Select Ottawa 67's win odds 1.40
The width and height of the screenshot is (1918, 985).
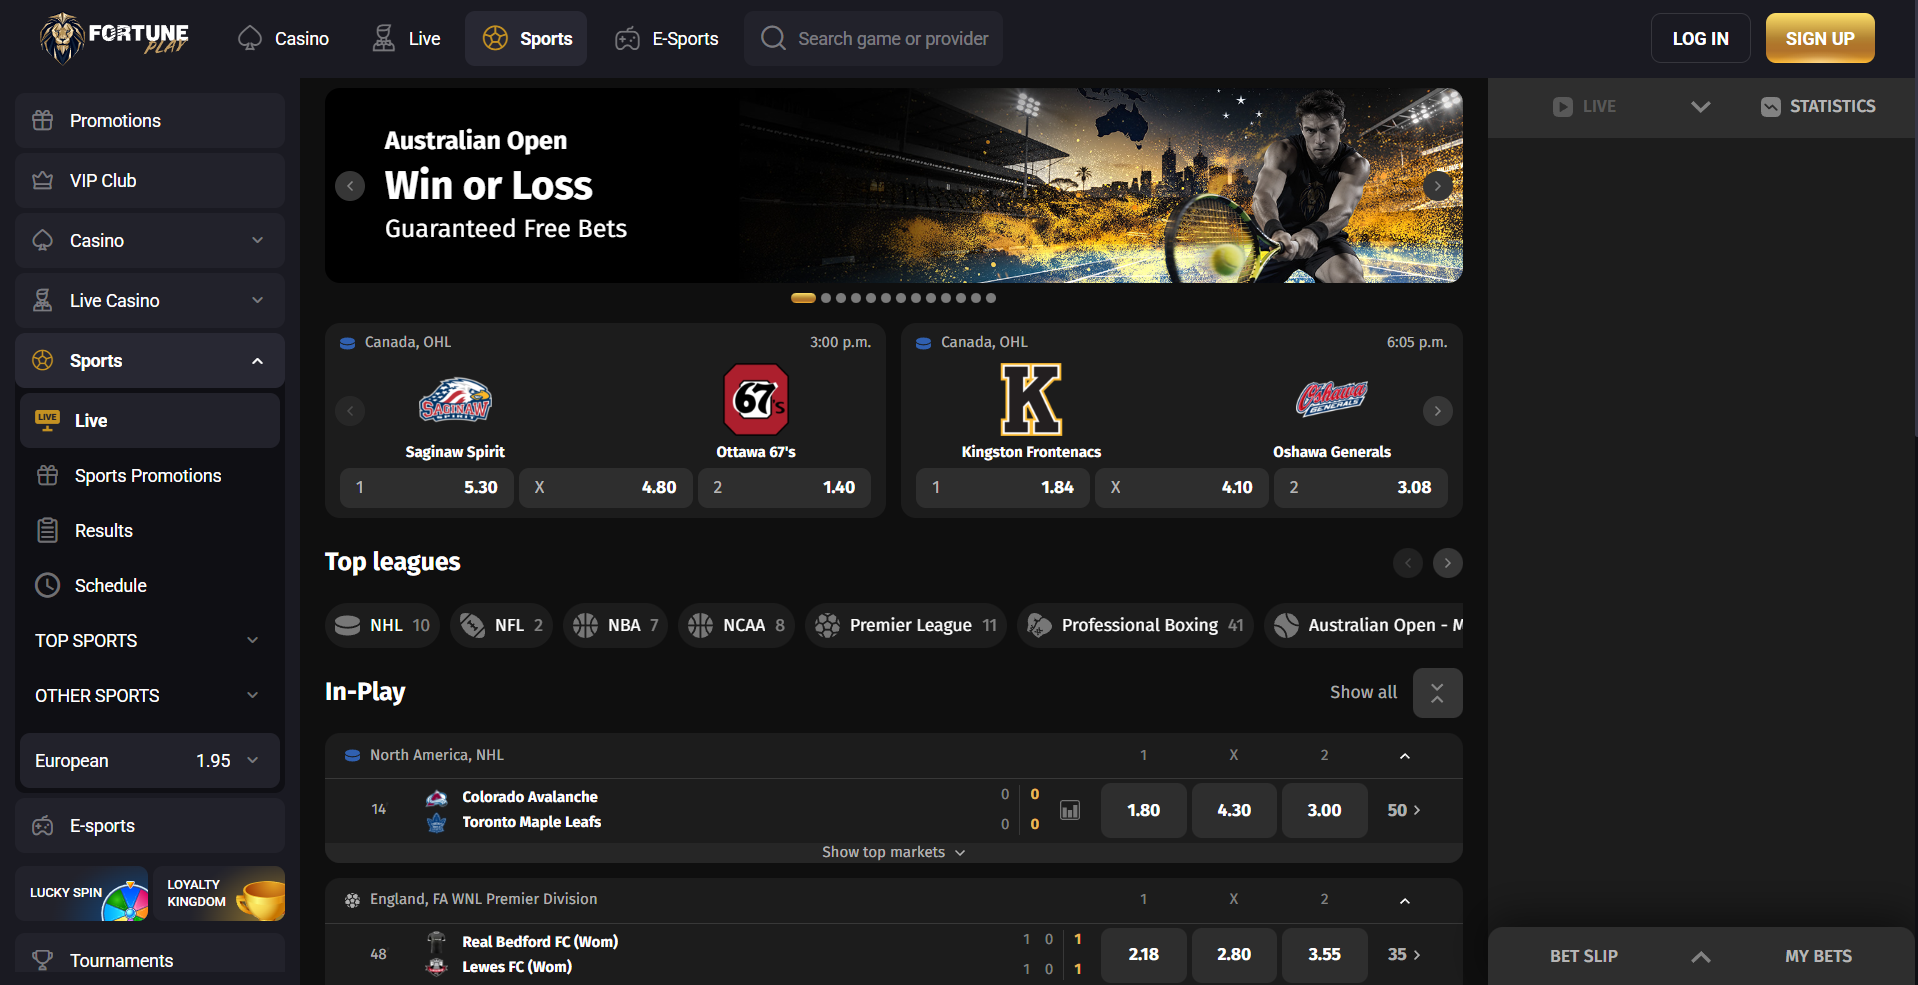[x=784, y=488]
